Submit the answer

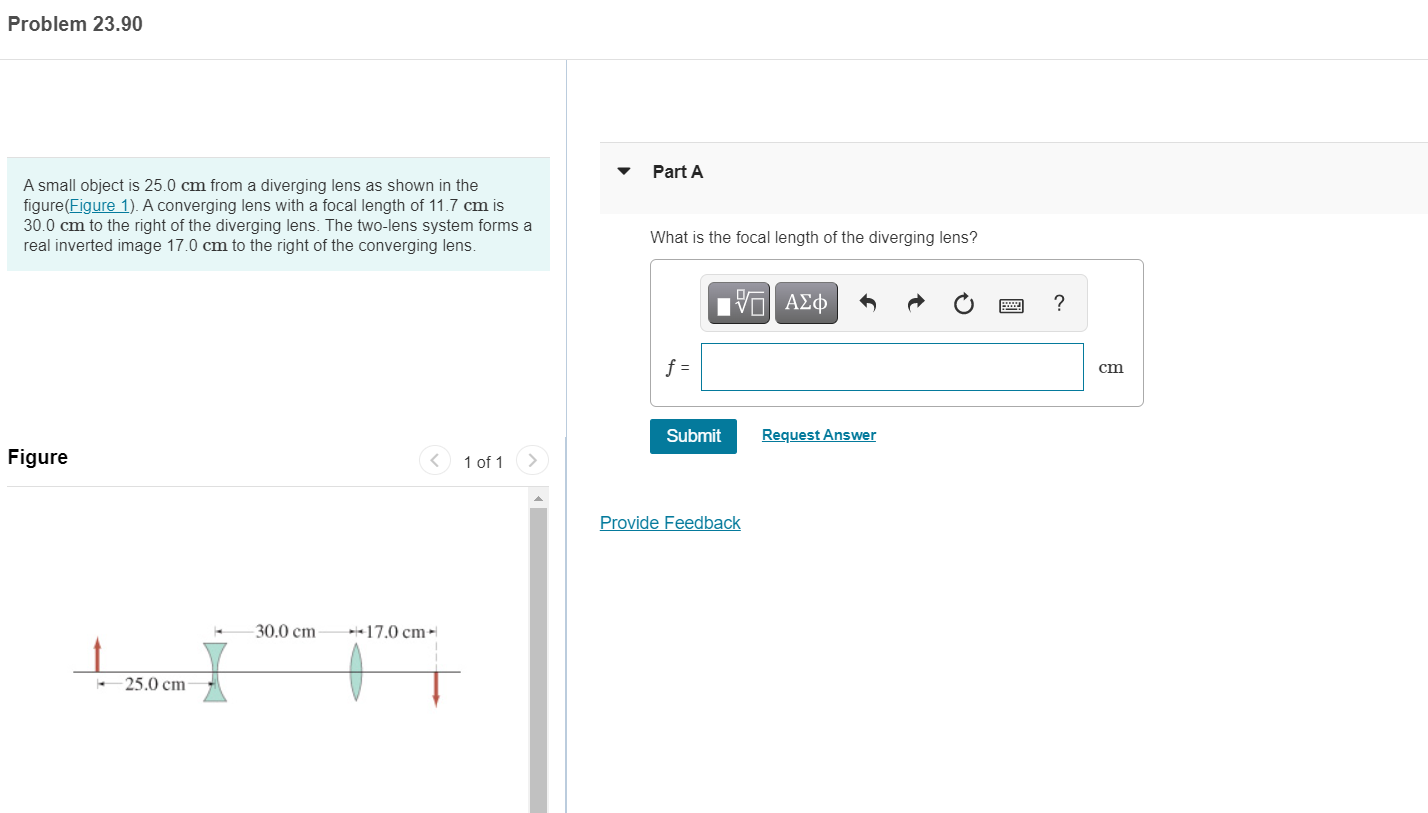click(x=693, y=436)
